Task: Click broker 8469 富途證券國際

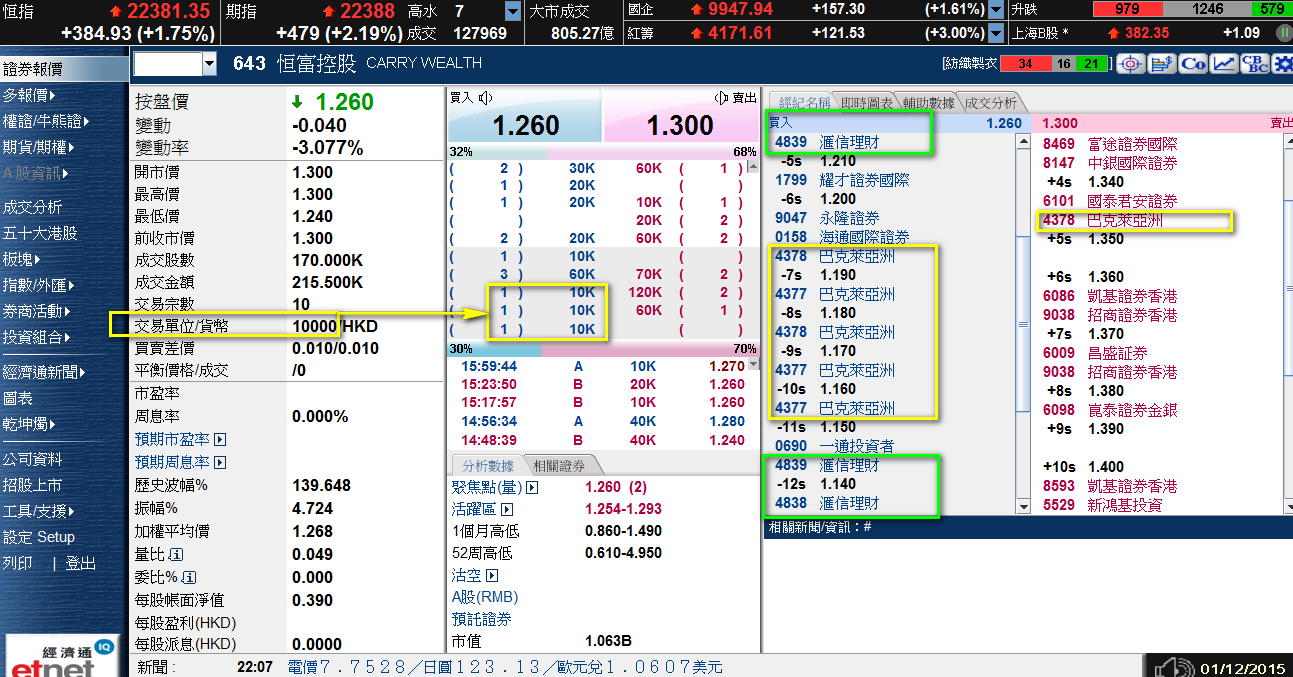Action: pyautogui.click(x=1110, y=144)
